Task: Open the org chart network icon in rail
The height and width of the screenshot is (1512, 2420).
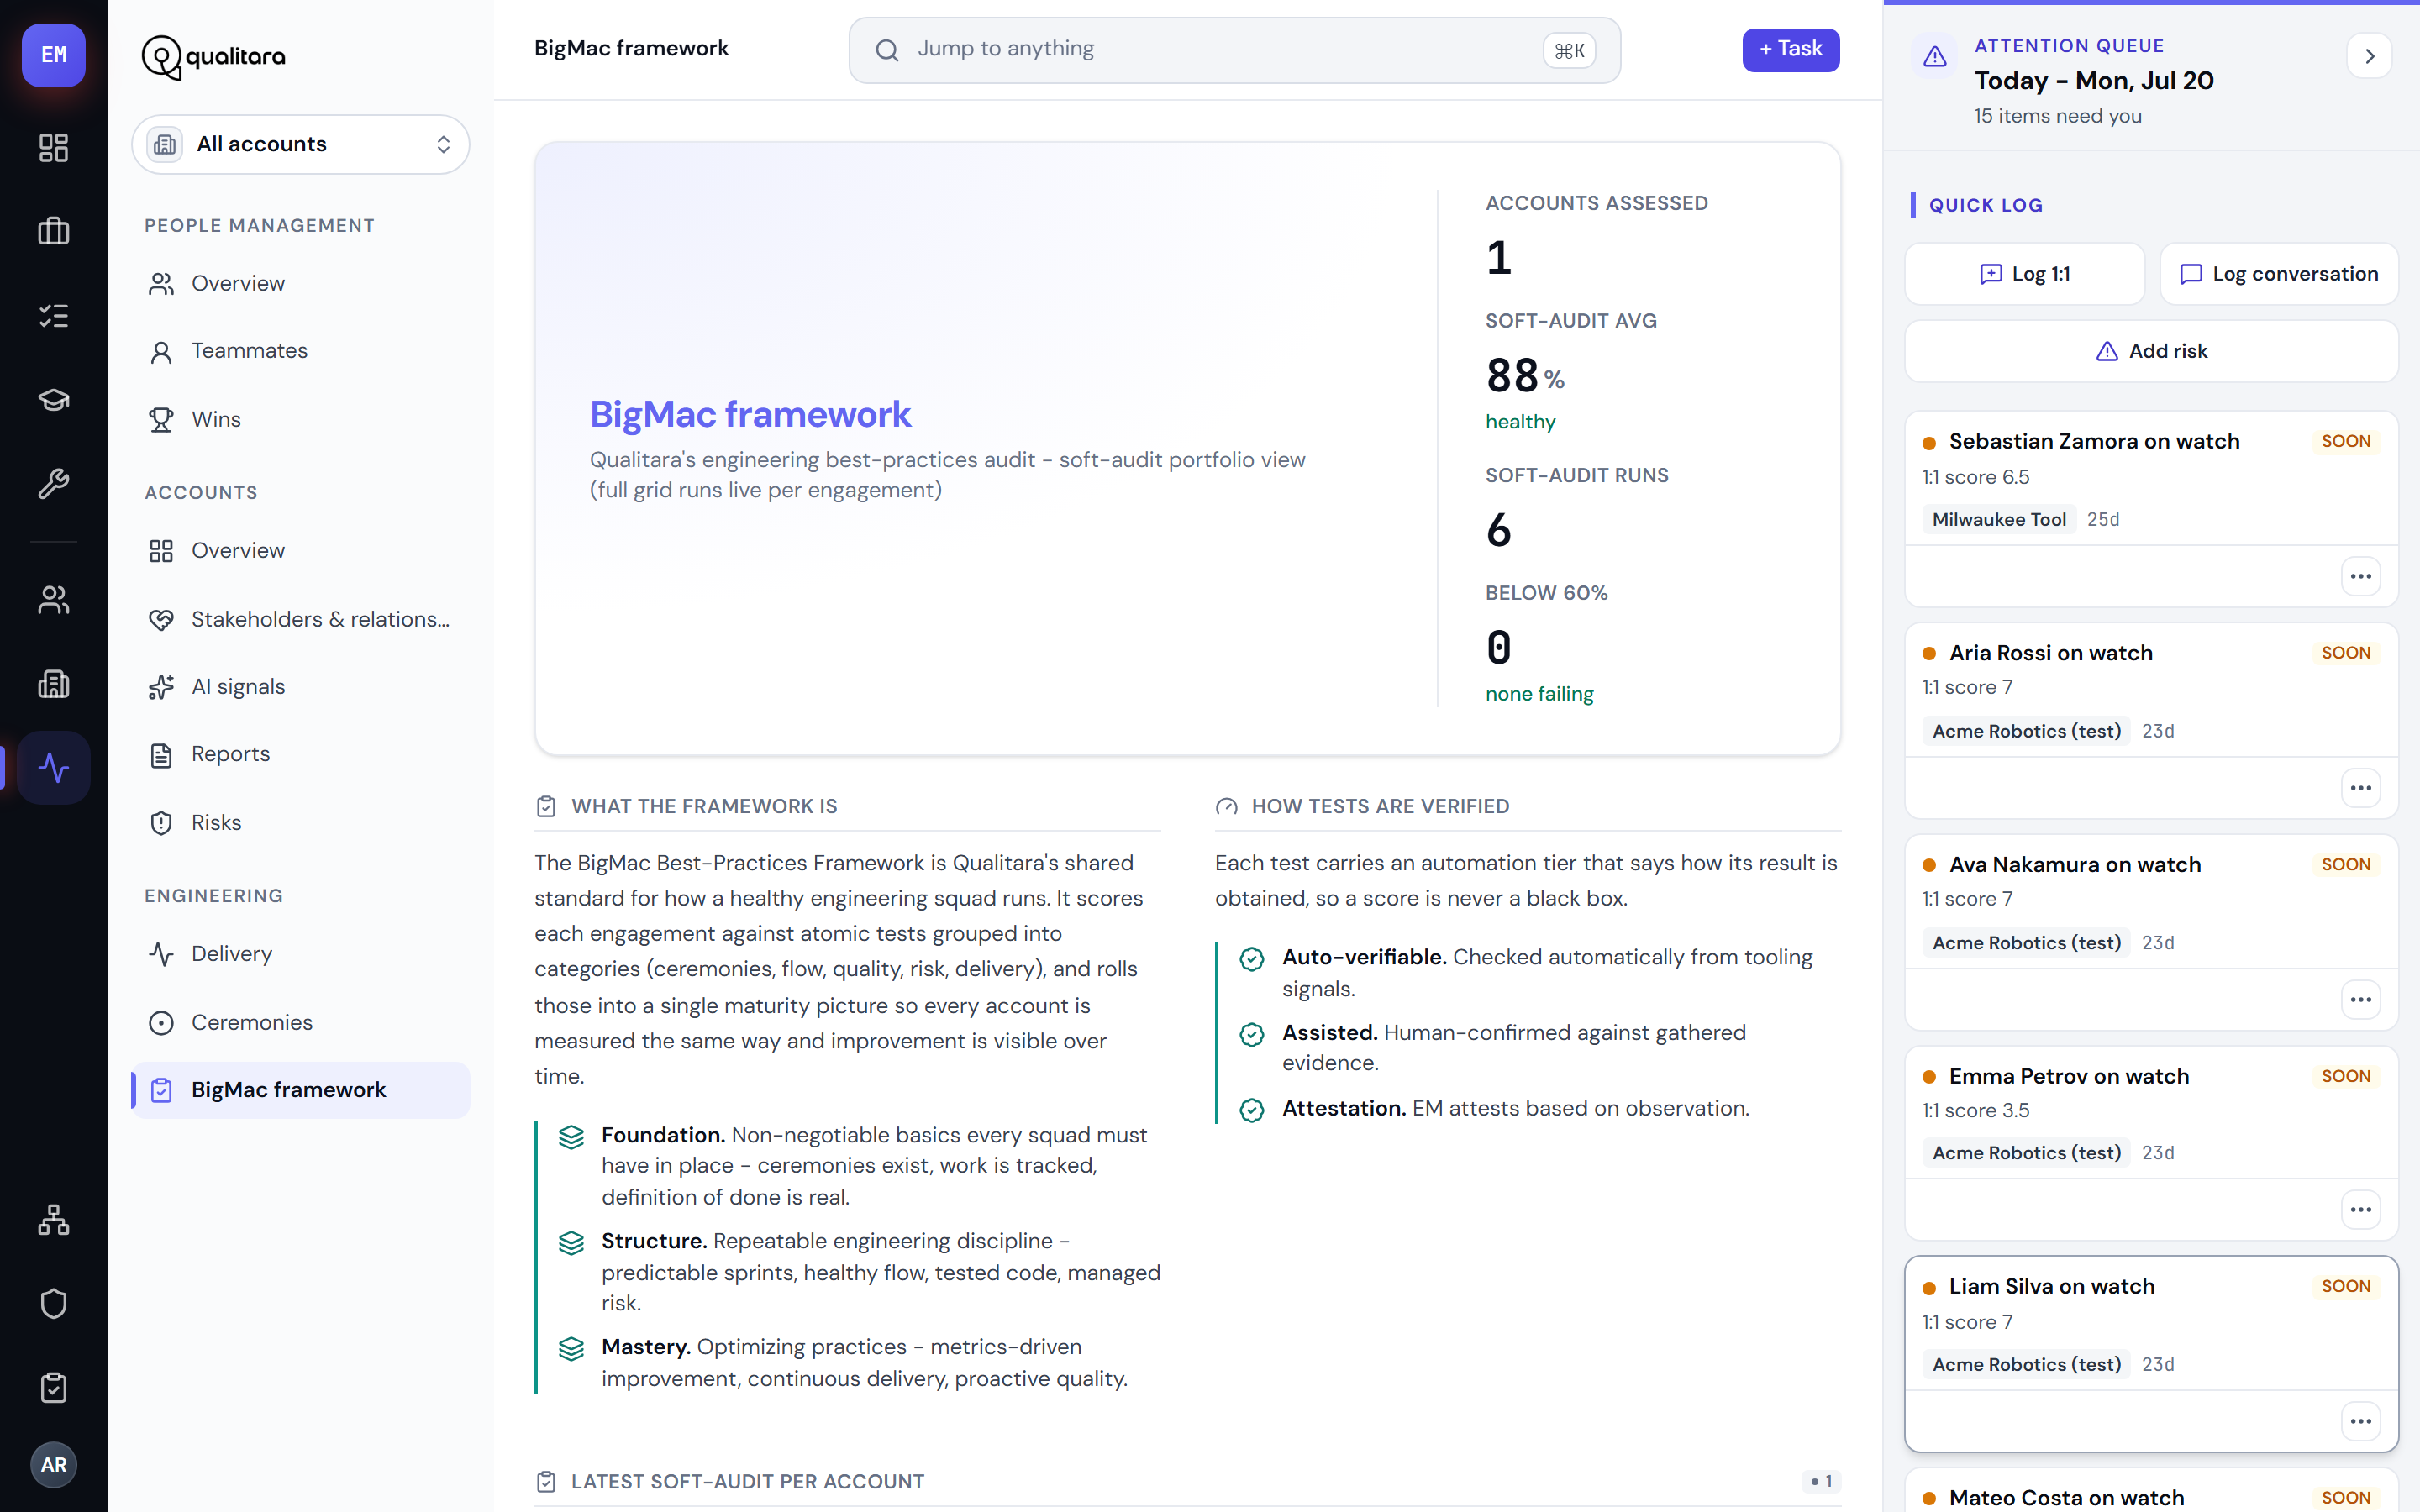Action: click(54, 1220)
